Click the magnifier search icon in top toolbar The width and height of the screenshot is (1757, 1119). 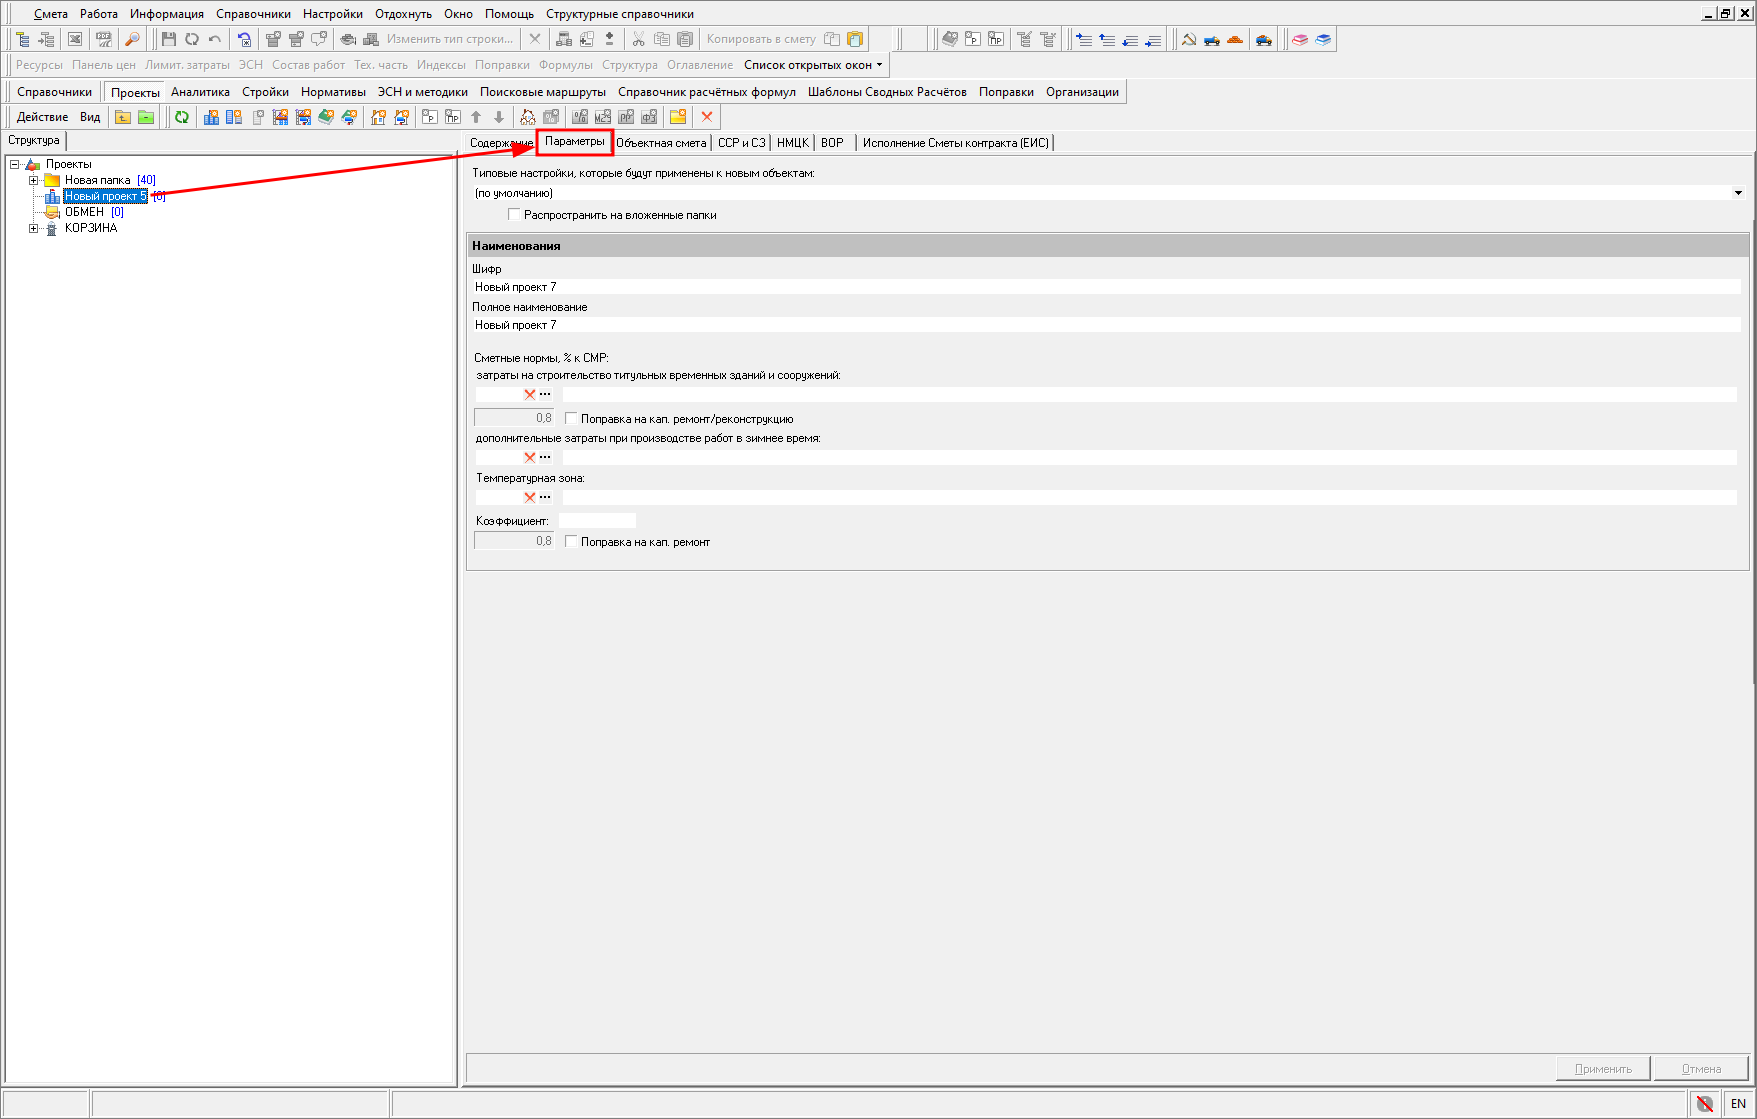132,39
